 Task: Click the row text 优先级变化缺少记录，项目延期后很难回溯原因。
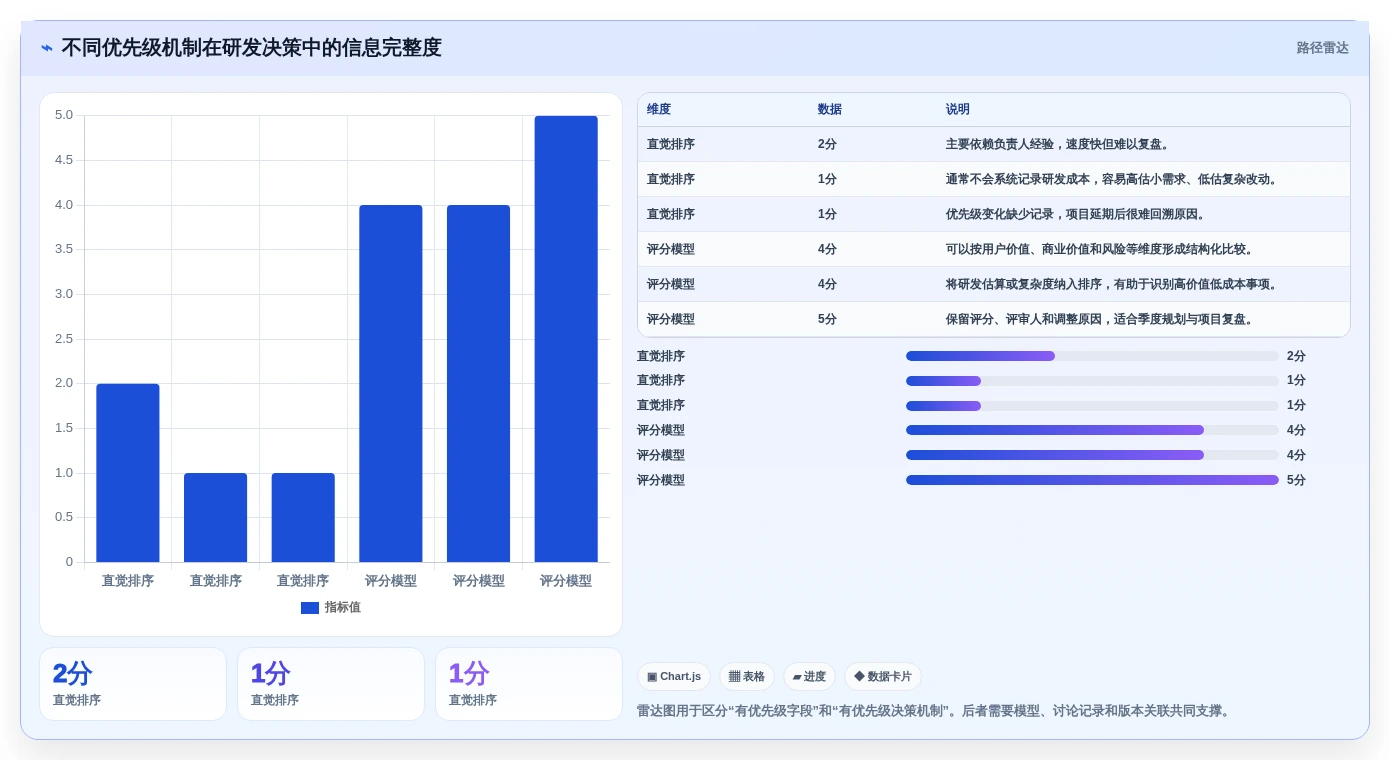pos(1076,215)
